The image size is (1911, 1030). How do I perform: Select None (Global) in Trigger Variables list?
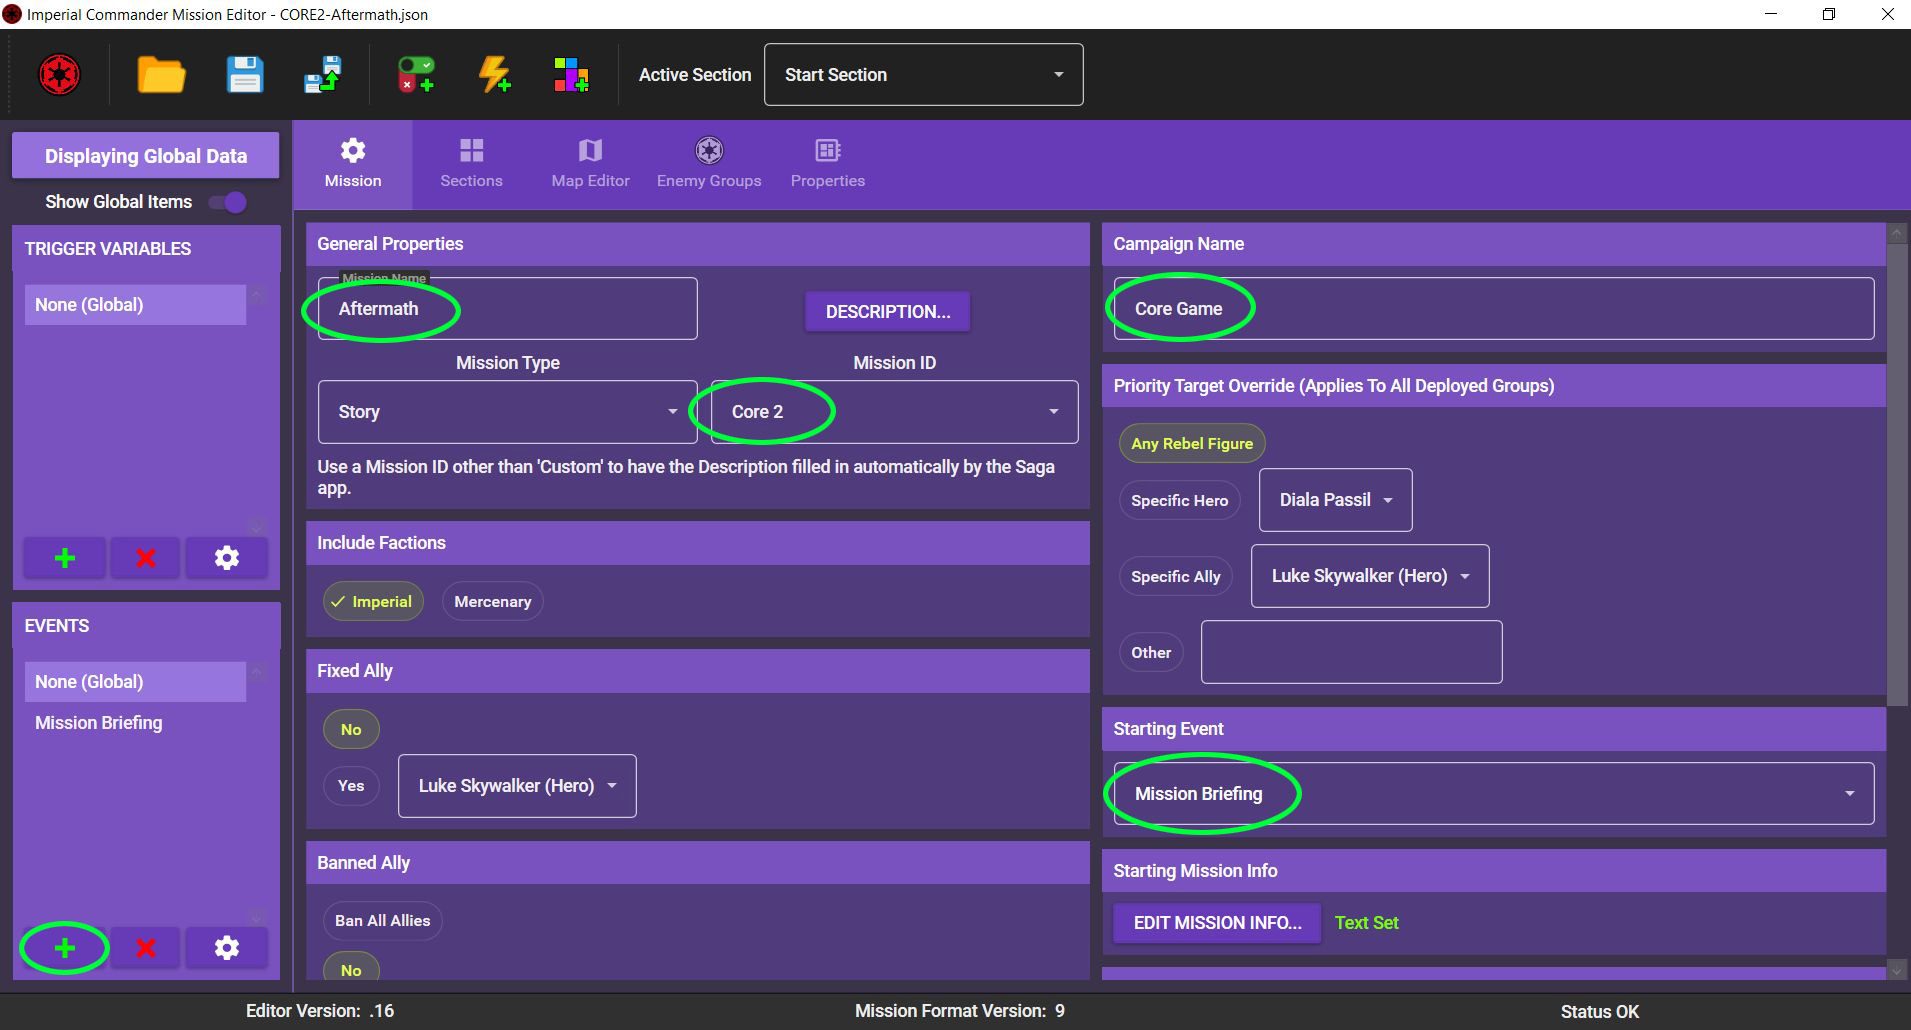tap(135, 305)
